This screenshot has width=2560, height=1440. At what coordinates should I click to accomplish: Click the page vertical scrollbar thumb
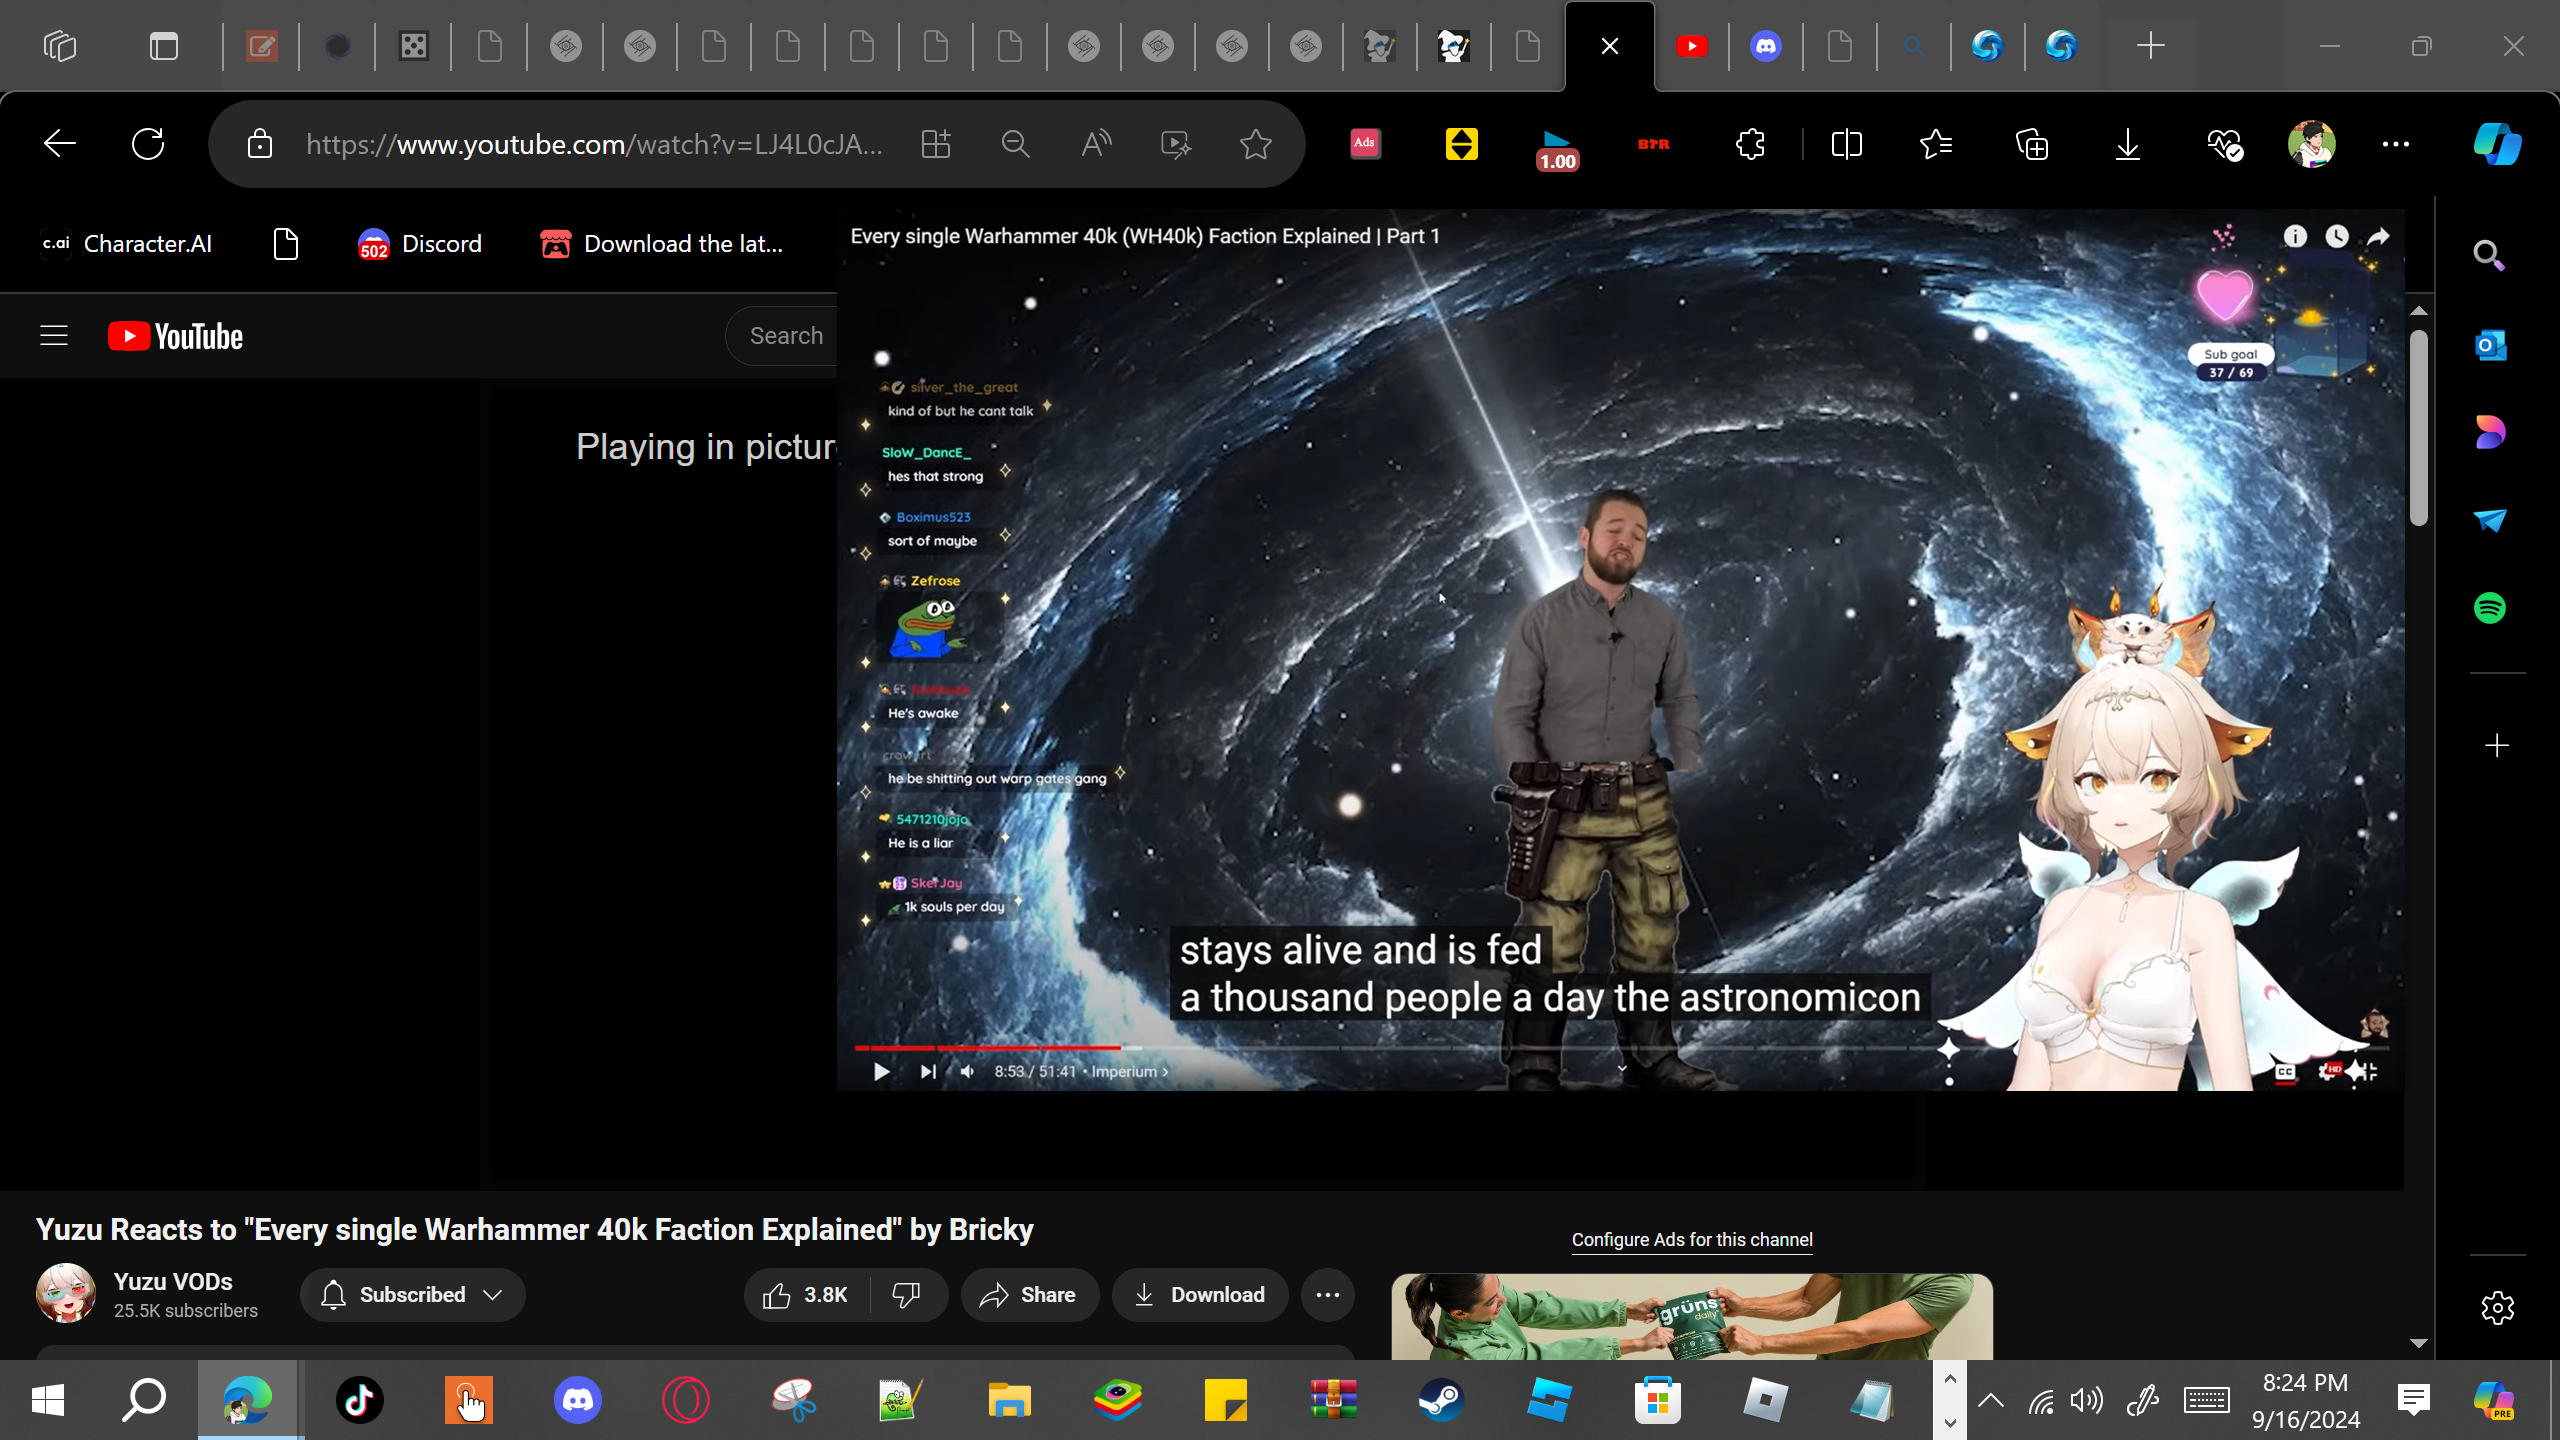point(2419,427)
